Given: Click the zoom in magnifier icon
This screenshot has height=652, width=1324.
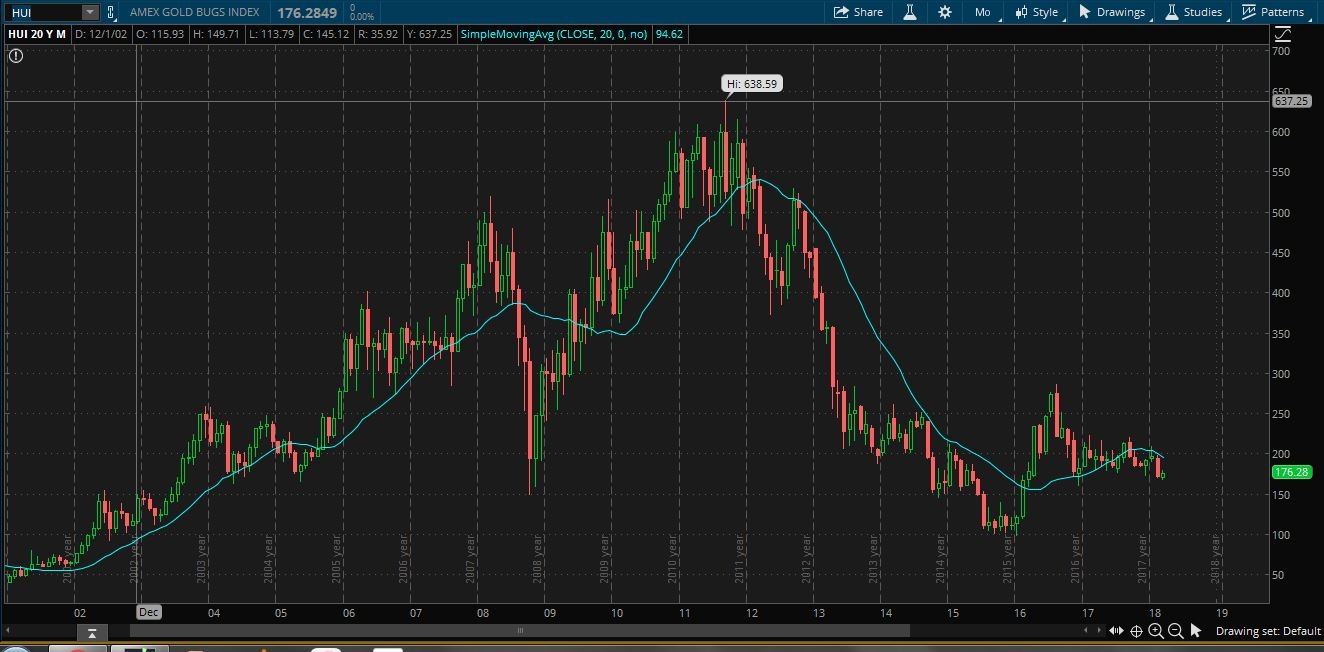Looking at the screenshot, I should [1156, 630].
